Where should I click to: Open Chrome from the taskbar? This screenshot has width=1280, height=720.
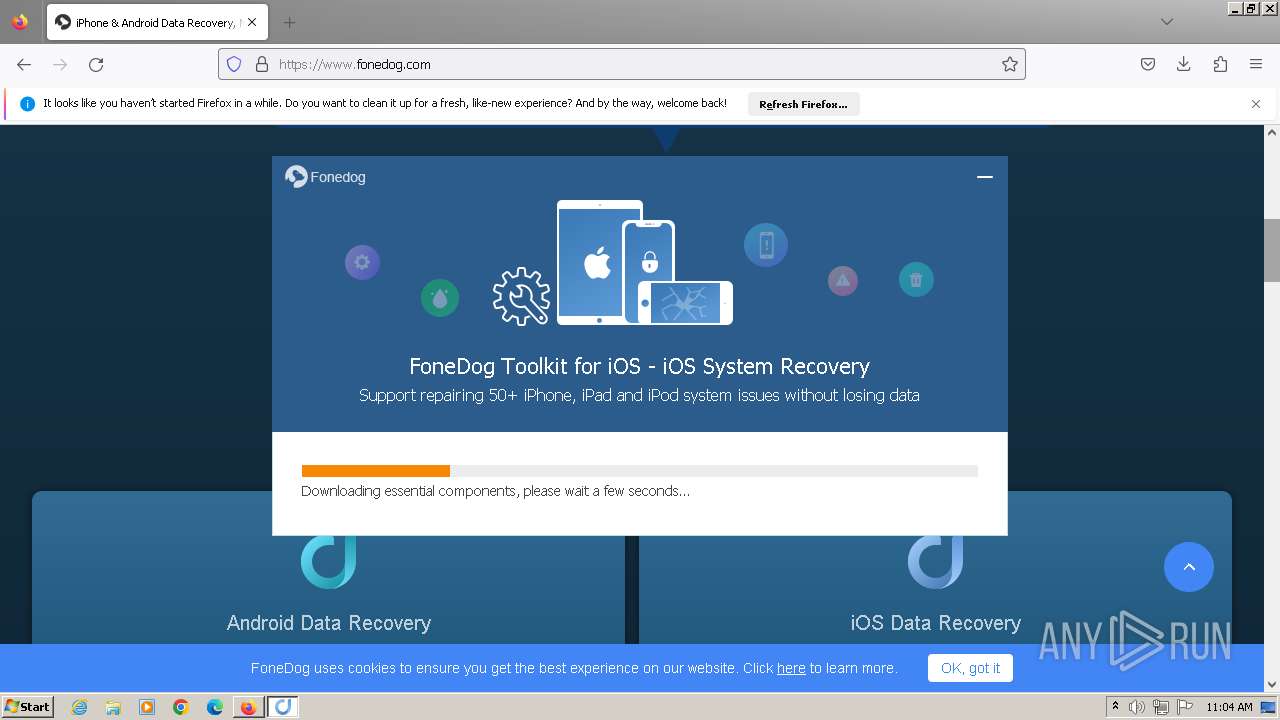(x=181, y=707)
